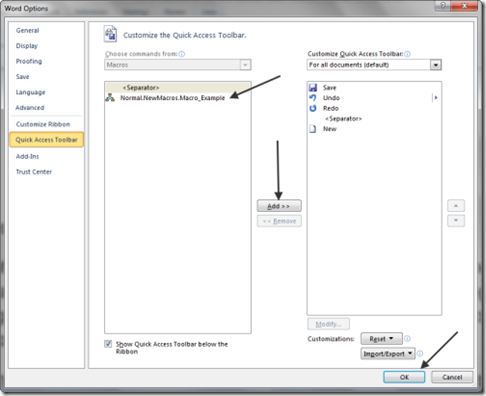Open the Import/Export dropdown button
This screenshot has width=486, height=396.
click(388, 353)
